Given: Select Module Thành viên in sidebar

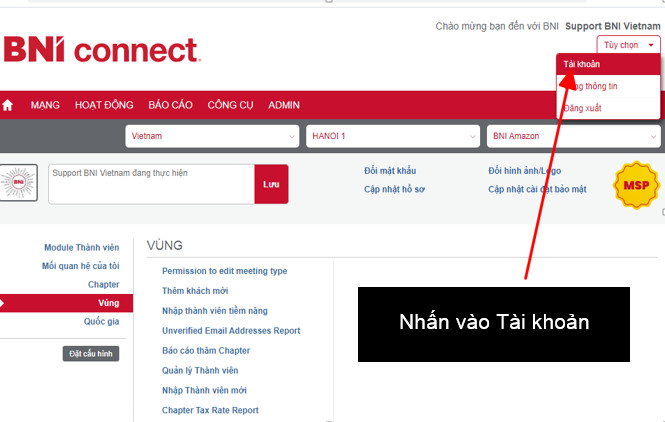Looking at the screenshot, I should (81, 248).
